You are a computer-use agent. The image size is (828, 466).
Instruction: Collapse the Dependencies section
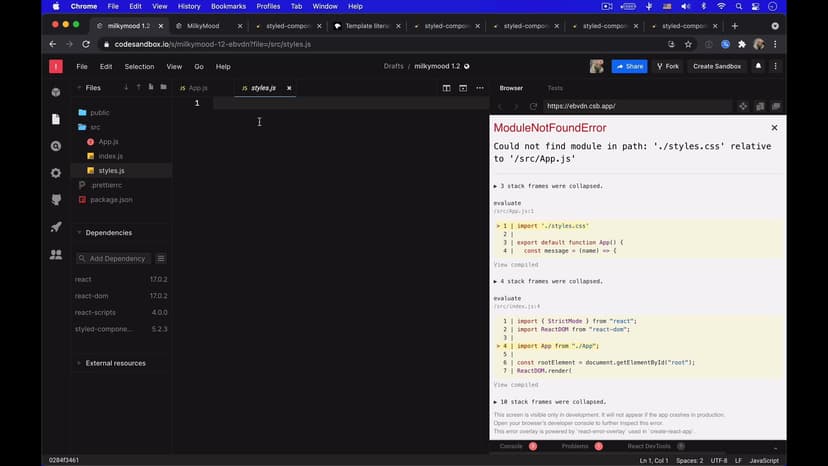[79, 233]
